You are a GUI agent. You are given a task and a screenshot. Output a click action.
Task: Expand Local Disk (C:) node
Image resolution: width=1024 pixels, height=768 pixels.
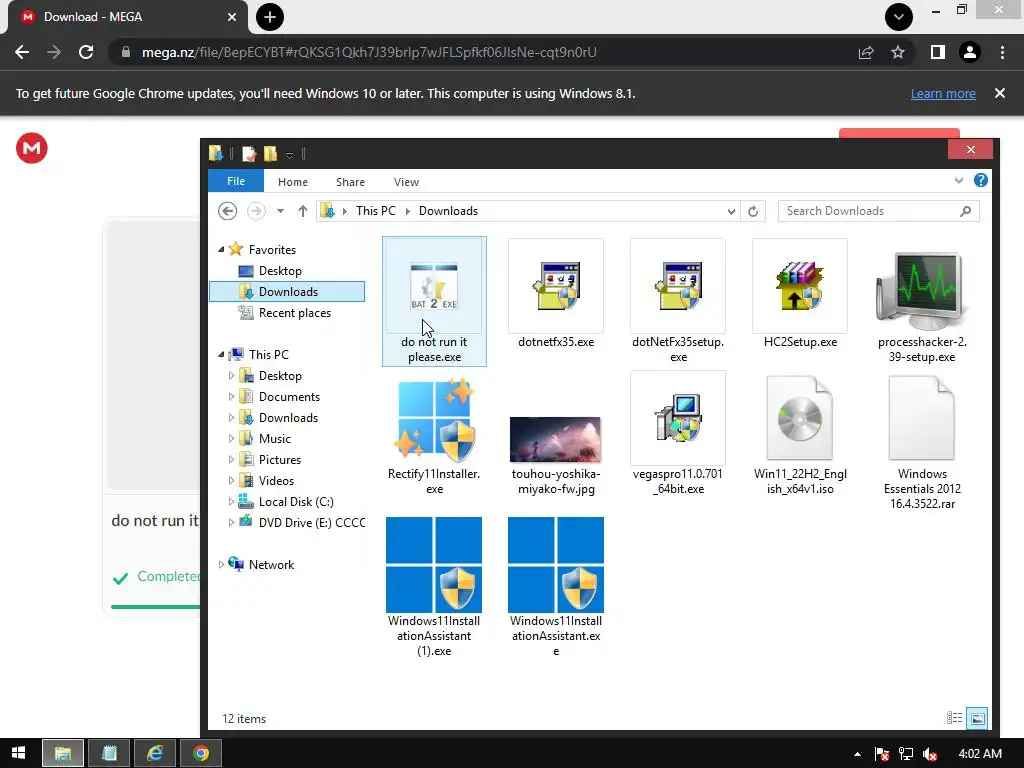231,502
